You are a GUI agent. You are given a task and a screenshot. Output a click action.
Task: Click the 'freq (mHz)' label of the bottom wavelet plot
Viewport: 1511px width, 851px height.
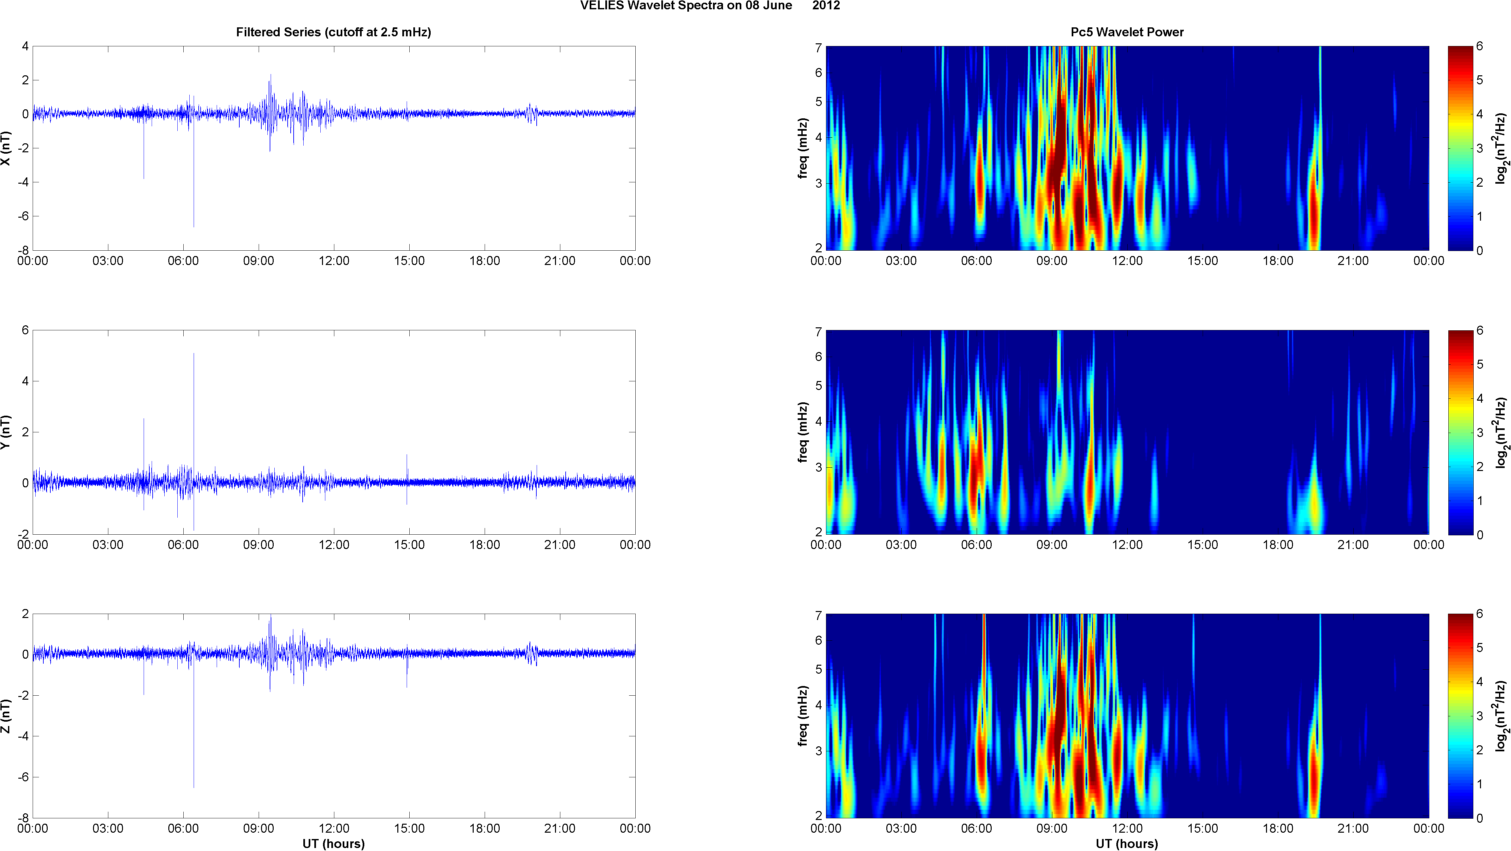[803, 716]
